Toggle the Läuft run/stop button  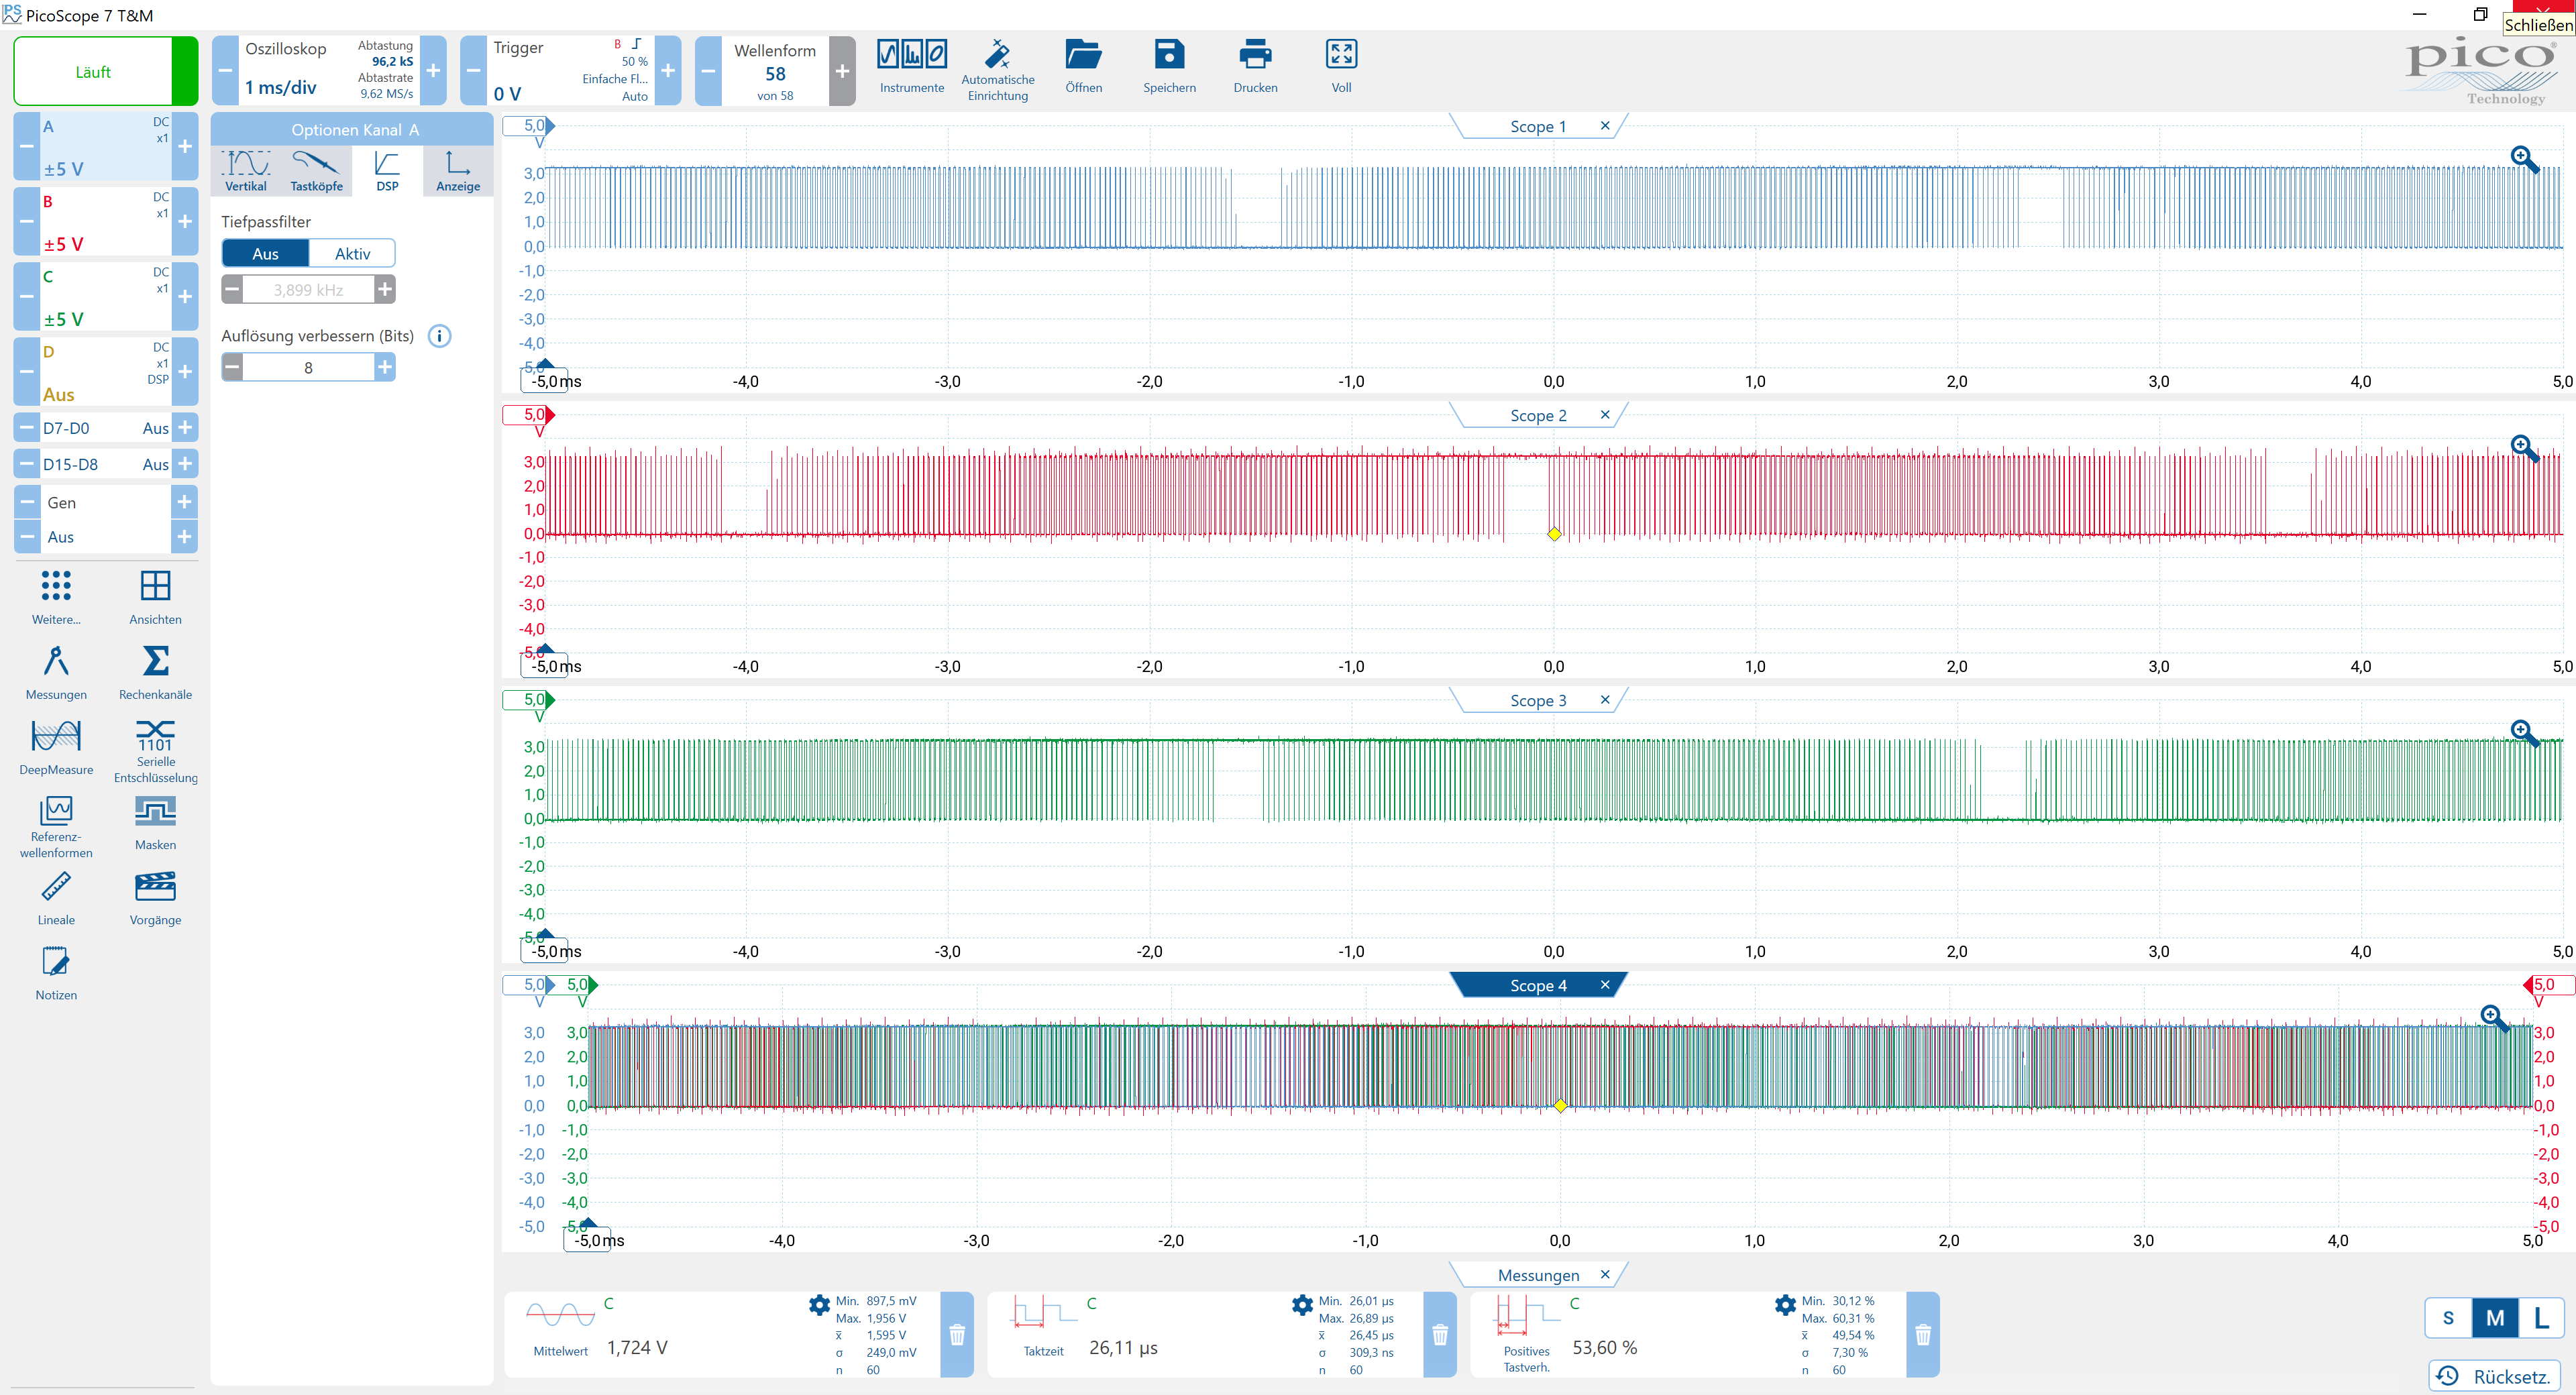(106, 71)
